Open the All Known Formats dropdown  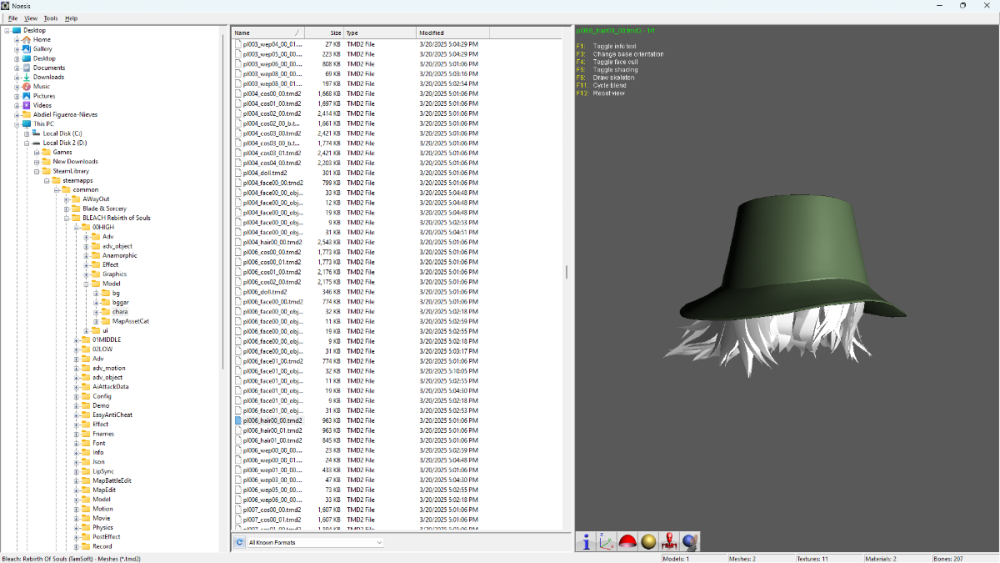coord(315,543)
